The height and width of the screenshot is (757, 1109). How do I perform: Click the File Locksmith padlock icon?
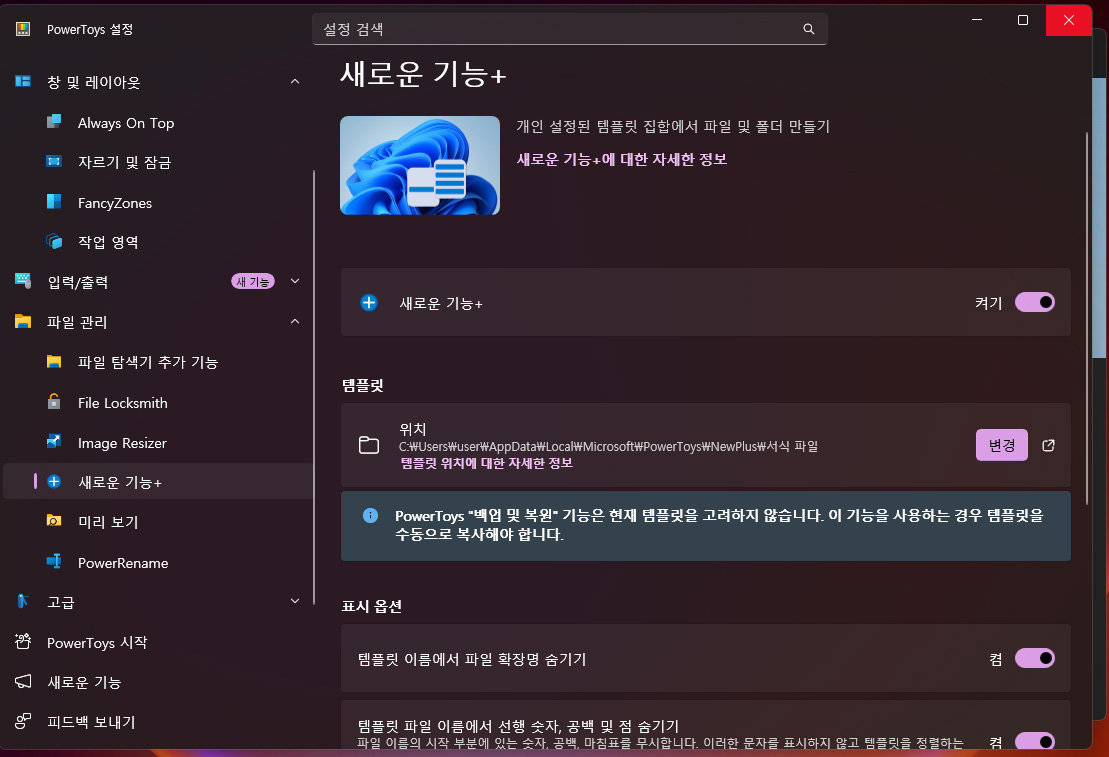tap(54, 402)
